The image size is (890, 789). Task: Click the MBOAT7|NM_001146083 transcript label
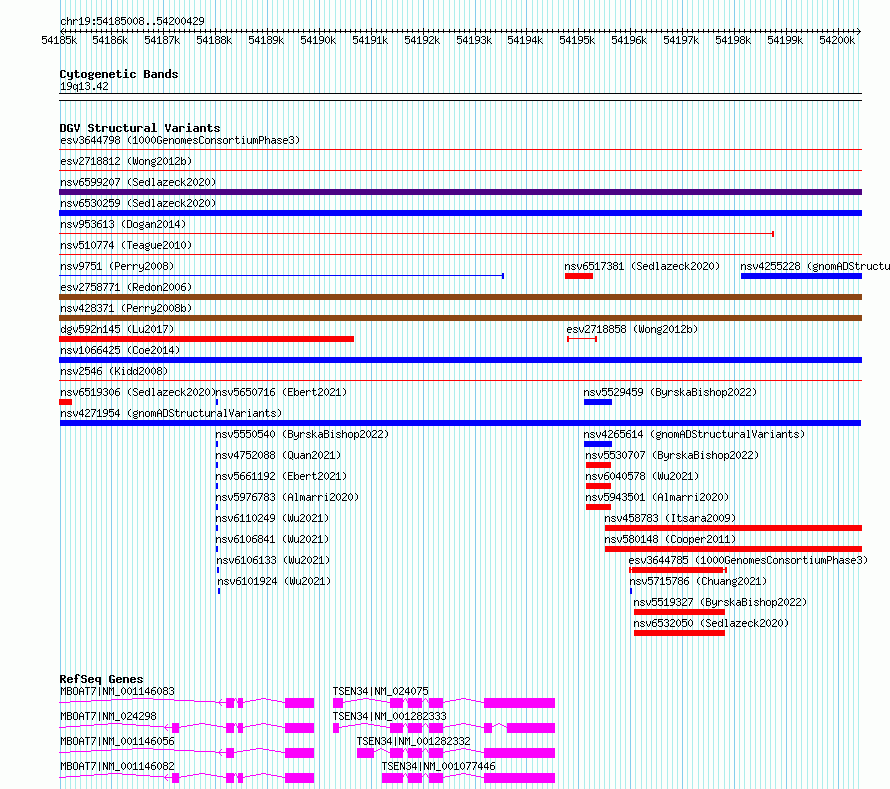[x=117, y=691]
